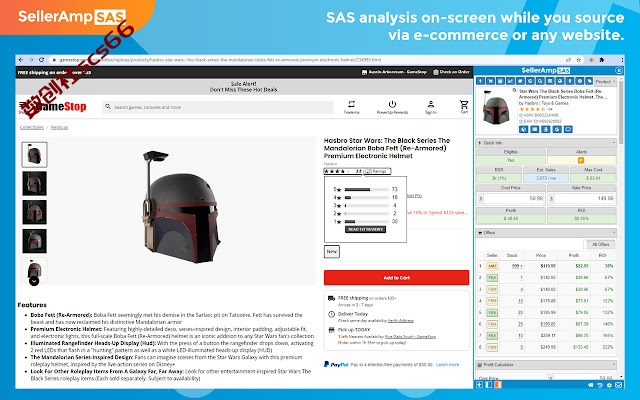Click the star ratings summary box
Image resolution: width=640 pixels, height=400 pixels.
click(x=357, y=171)
